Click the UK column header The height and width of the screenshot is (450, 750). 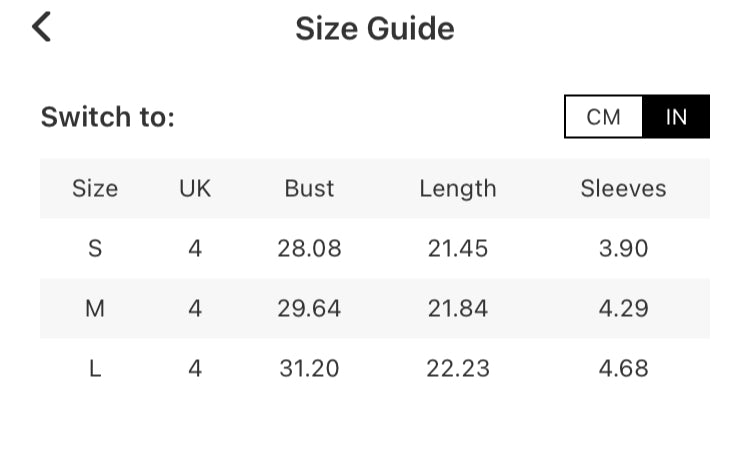195,188
